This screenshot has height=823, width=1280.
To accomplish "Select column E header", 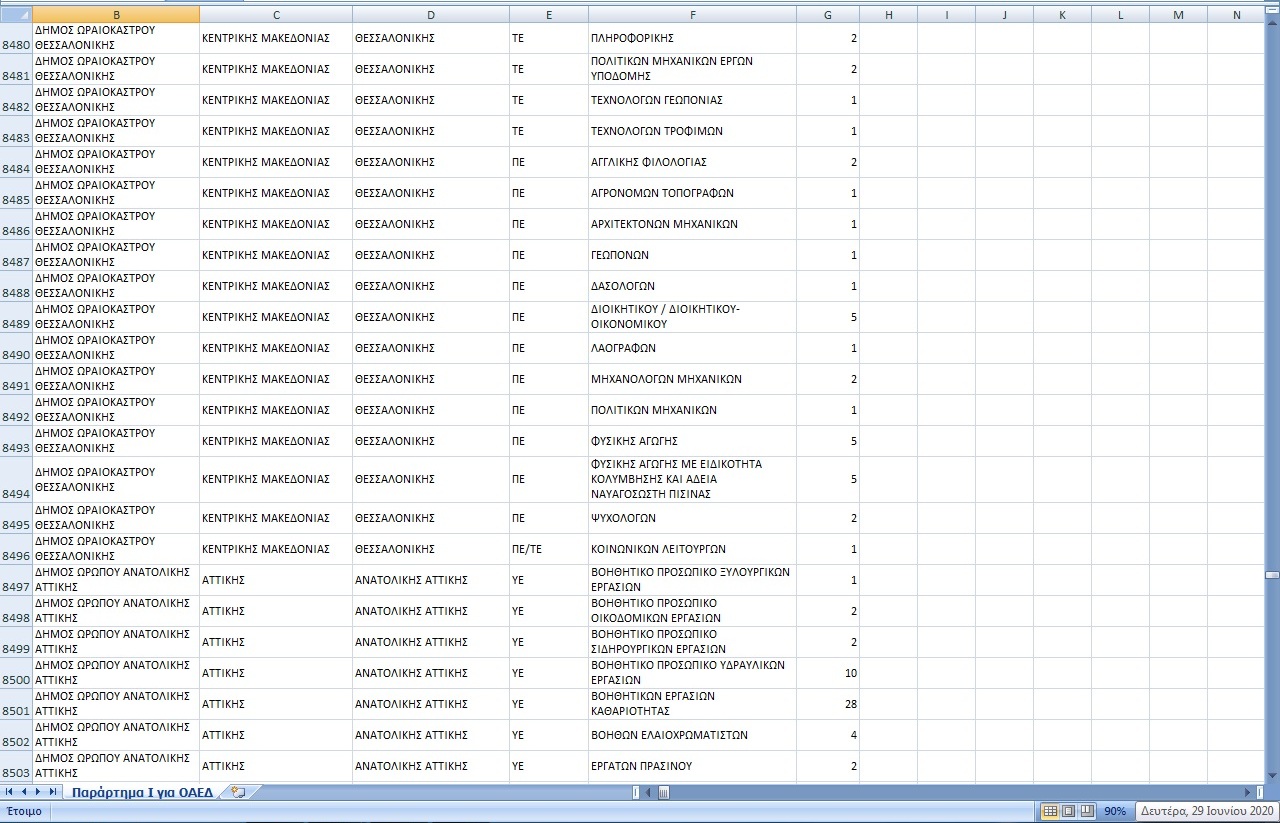I will [x=549, y=15].
